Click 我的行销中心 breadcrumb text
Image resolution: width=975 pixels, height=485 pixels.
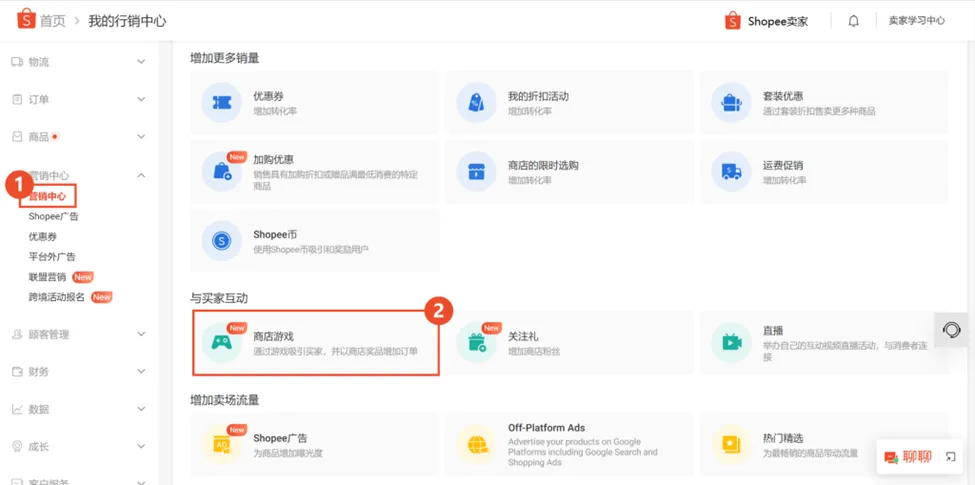(x=127, y=21)
